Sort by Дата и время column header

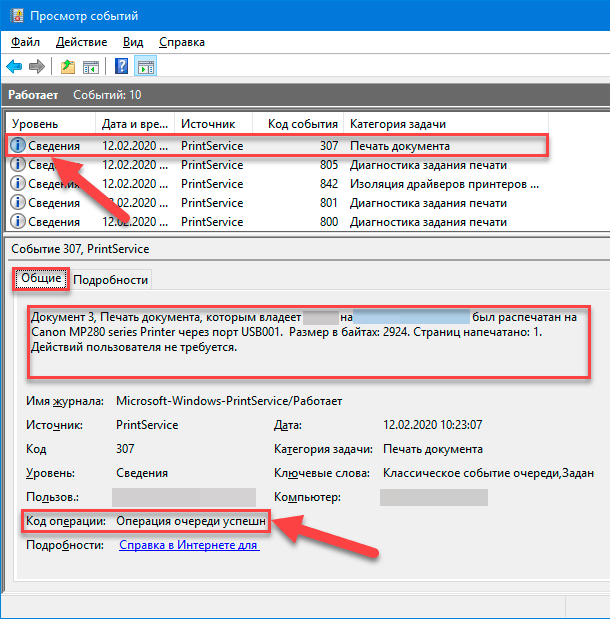coord(135,124)
